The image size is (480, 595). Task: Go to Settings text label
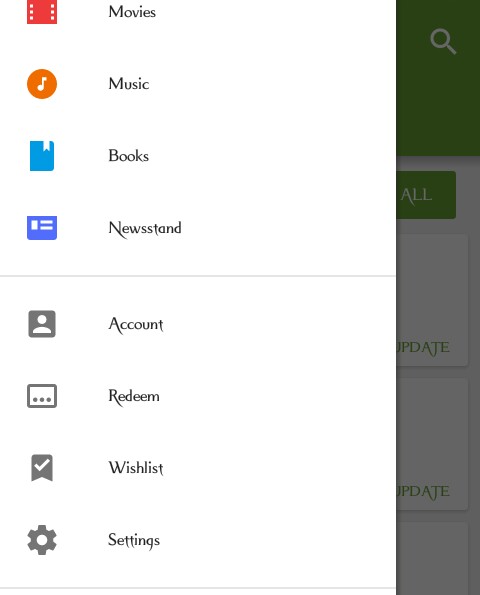(134, 541)
